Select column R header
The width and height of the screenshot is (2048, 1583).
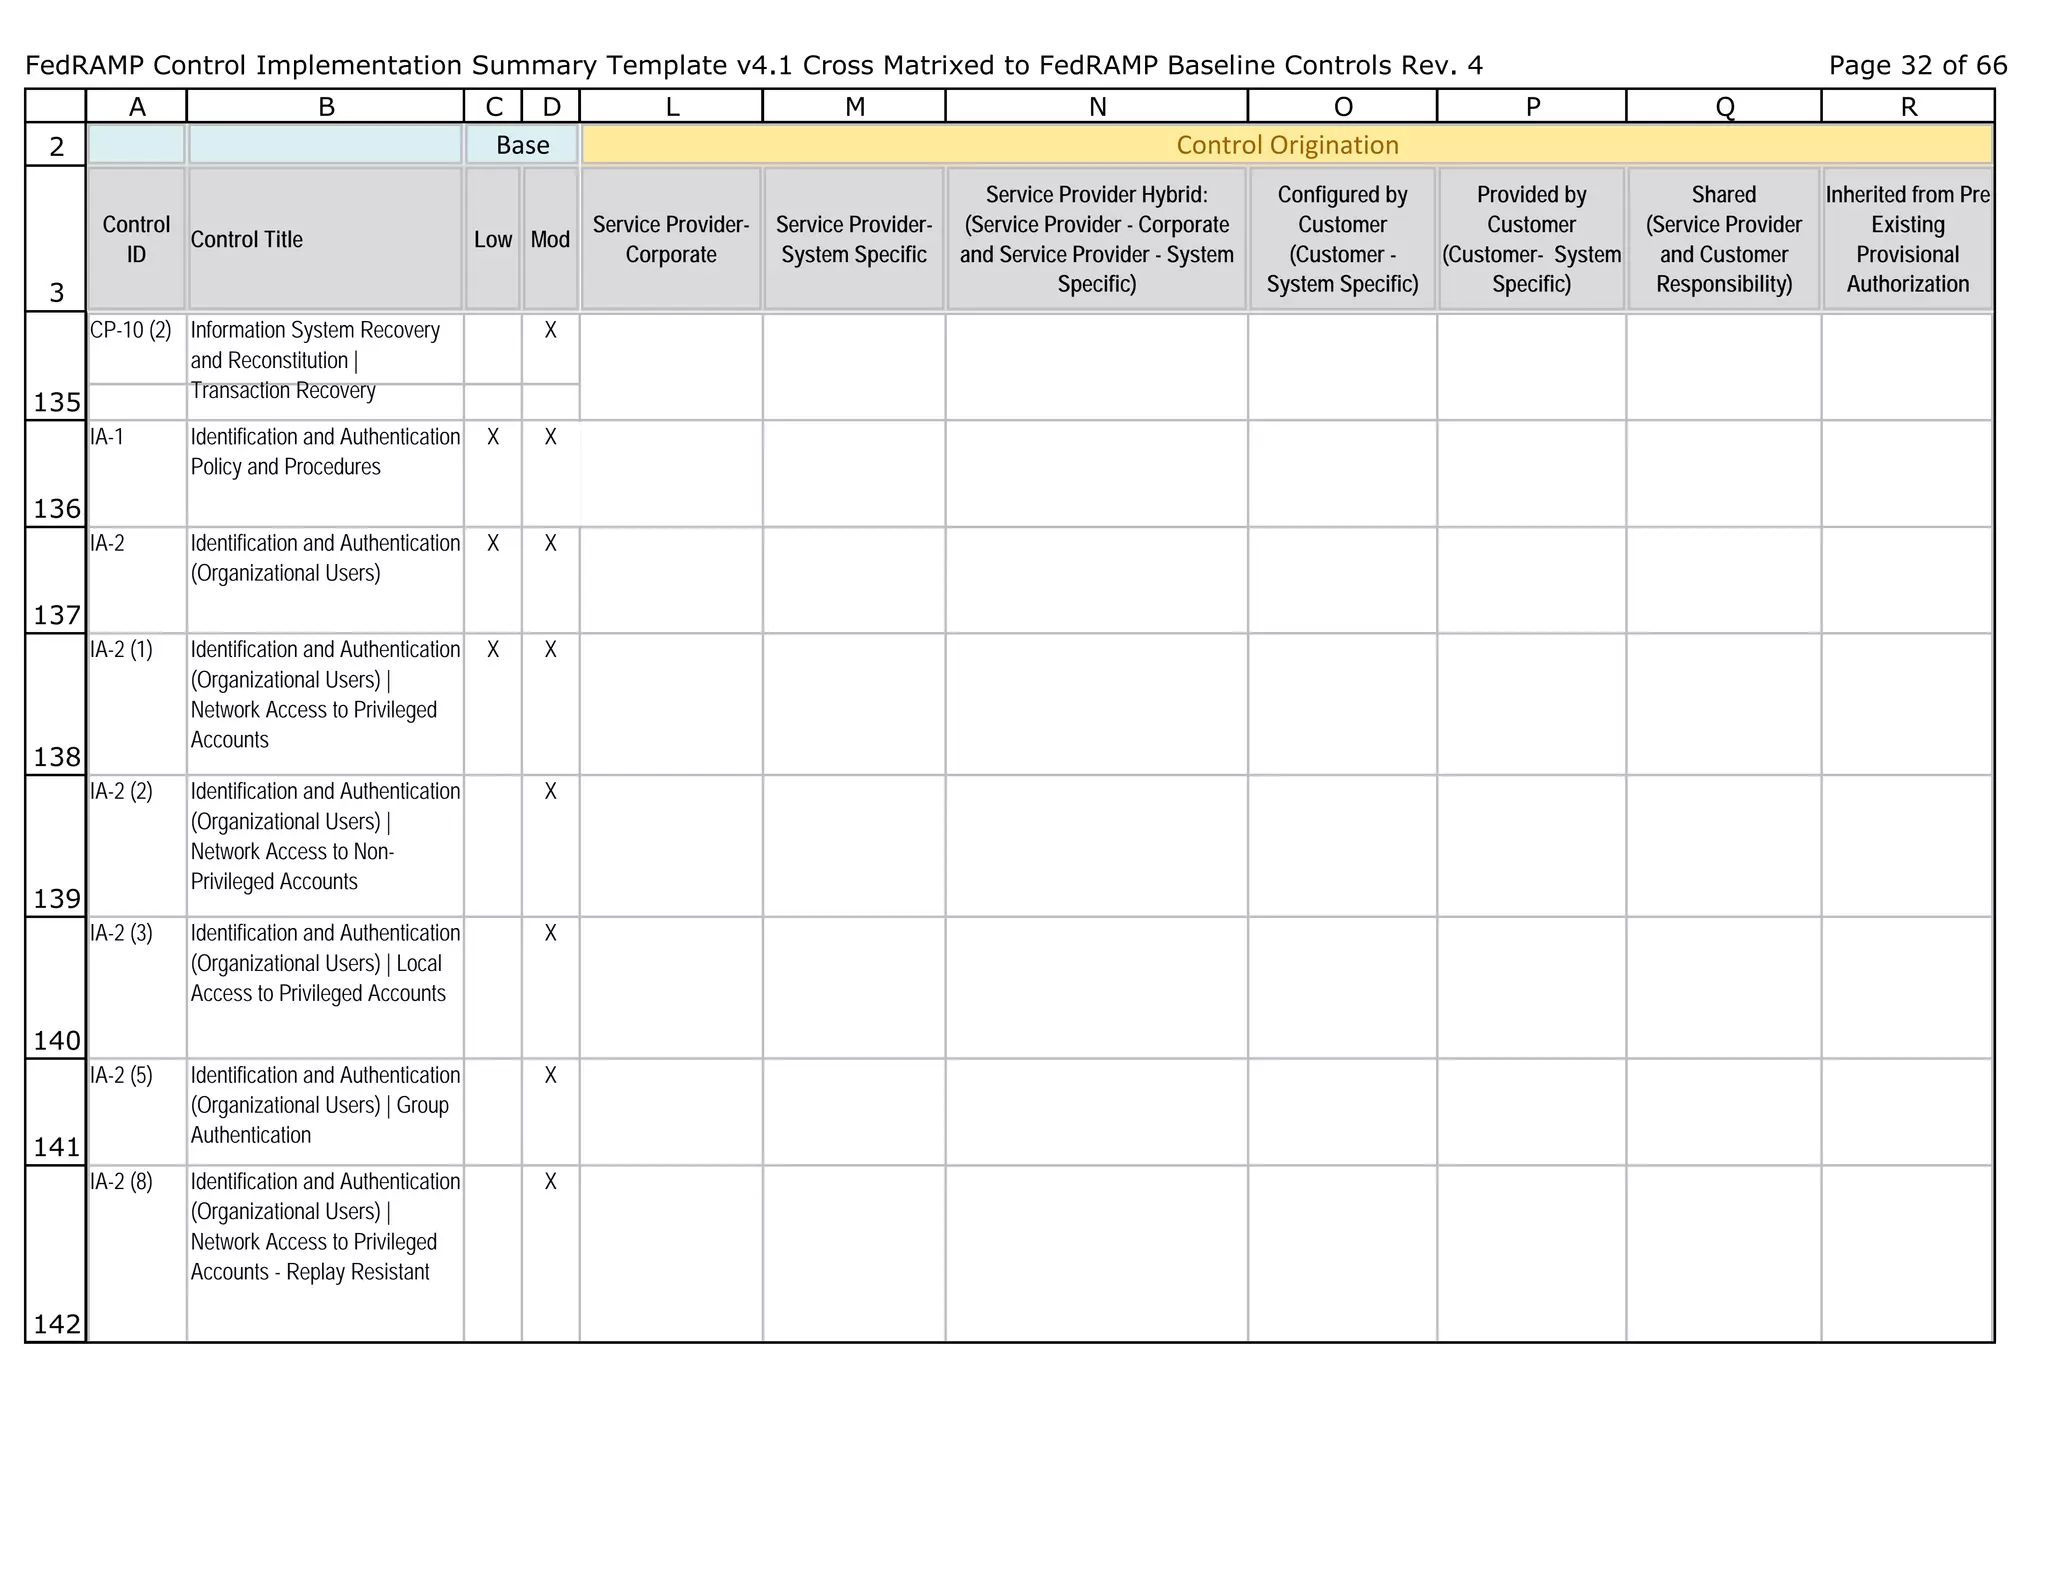(1908, 106)
